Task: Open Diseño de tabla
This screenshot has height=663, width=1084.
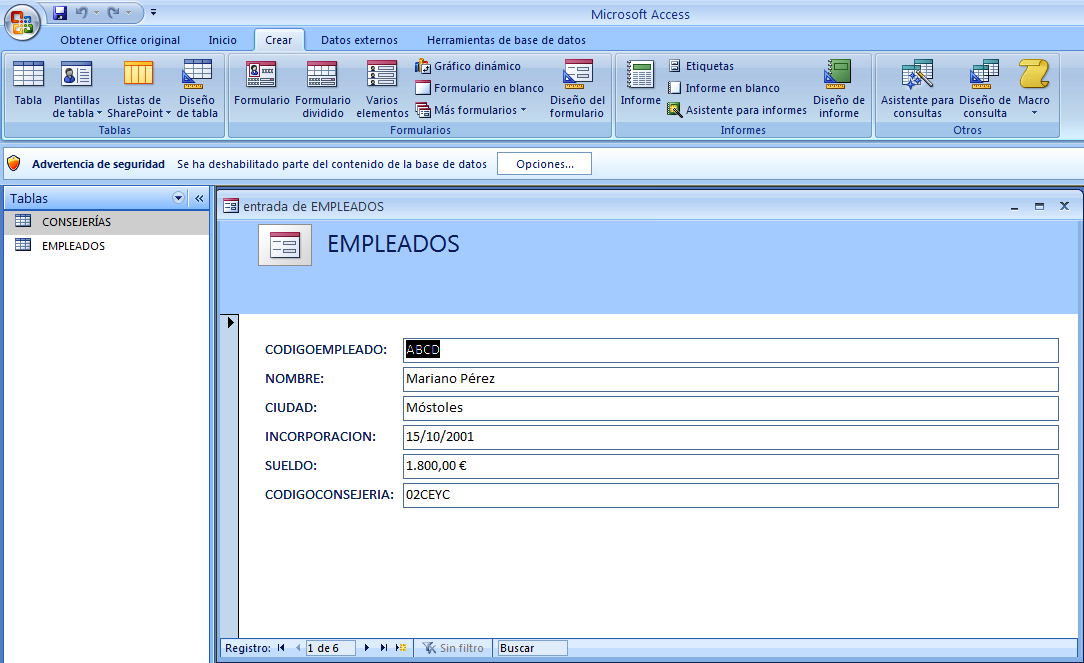Action: pos(196,87)
